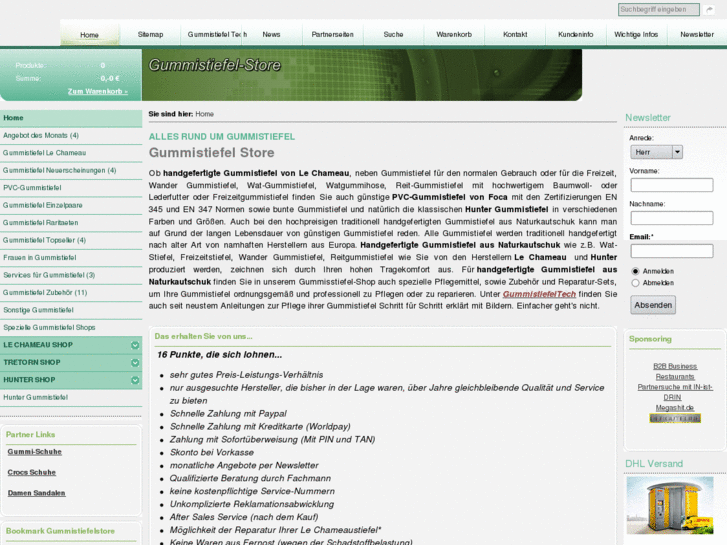Submit search with the arrow icon
The image size is (727, 545).
709,10
